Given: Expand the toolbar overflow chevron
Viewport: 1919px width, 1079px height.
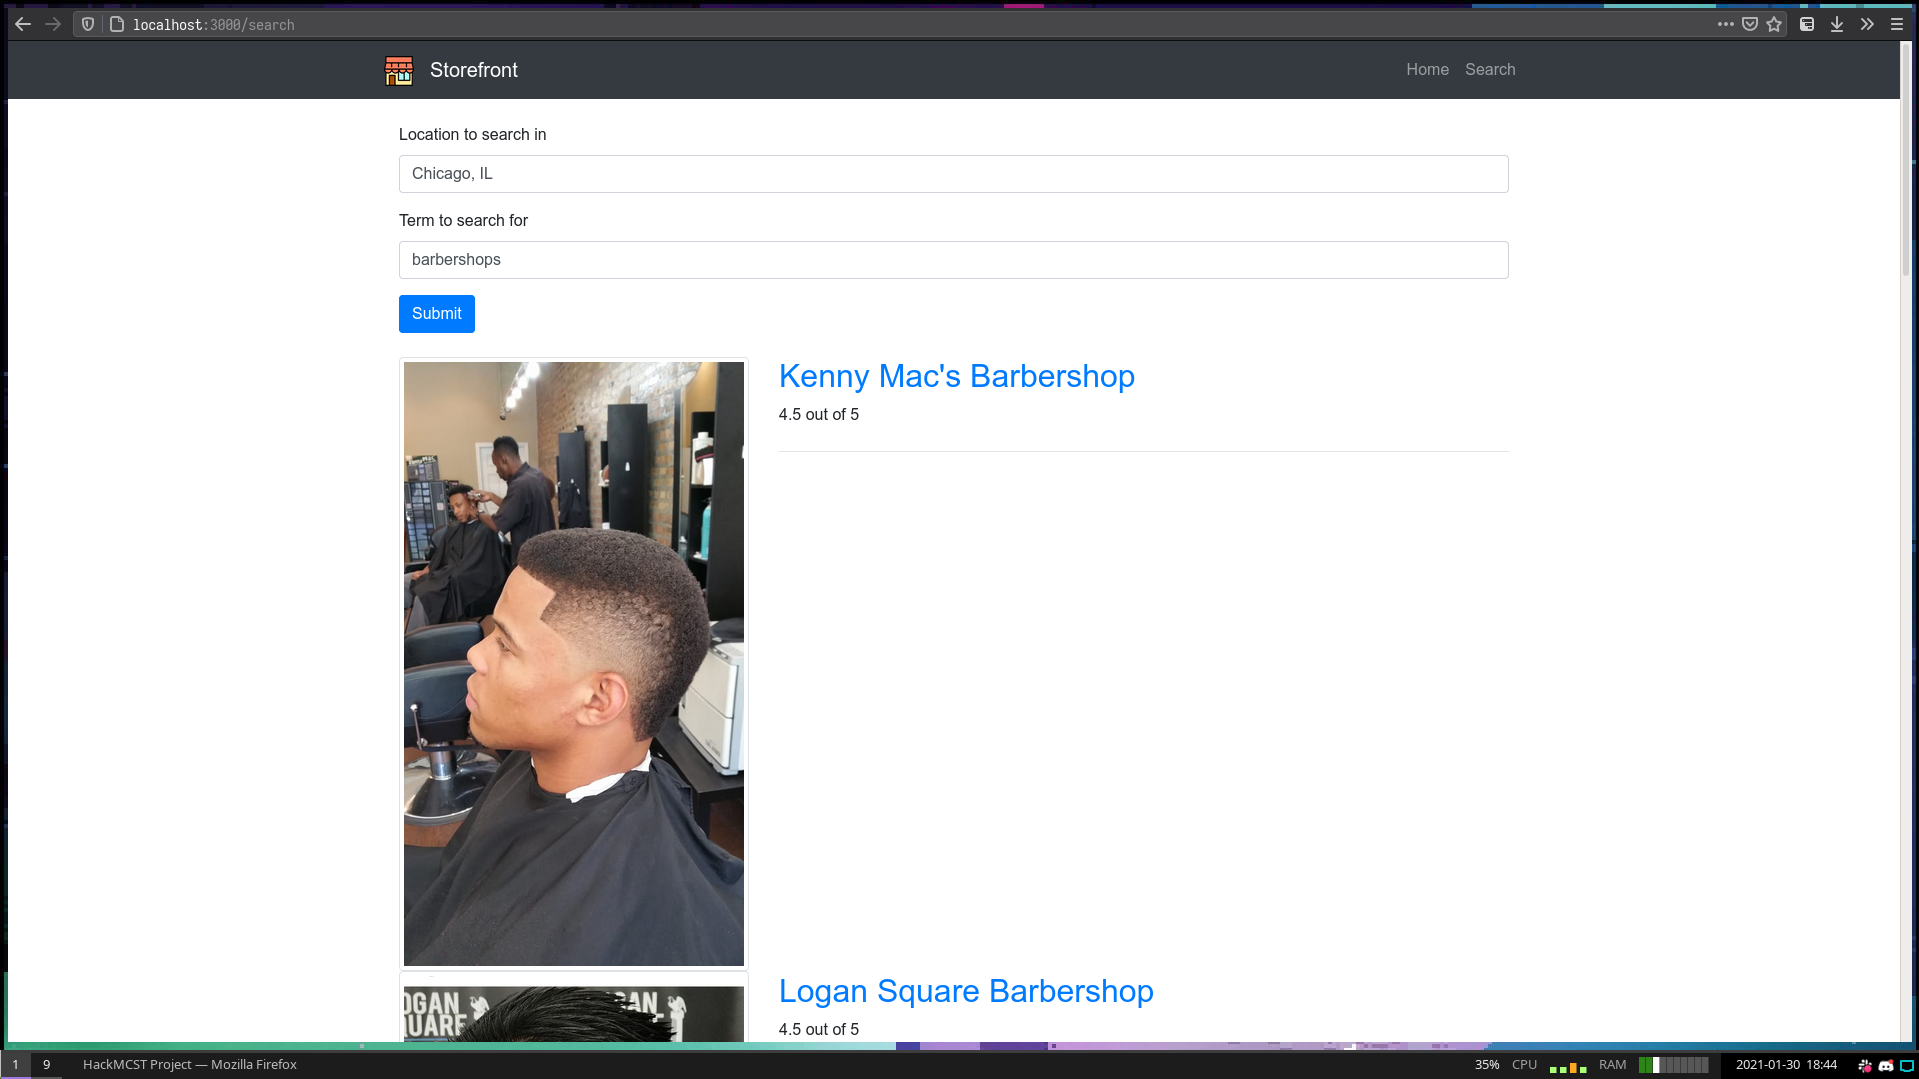Looking at the screenshot, I should tap(1867, 24).
